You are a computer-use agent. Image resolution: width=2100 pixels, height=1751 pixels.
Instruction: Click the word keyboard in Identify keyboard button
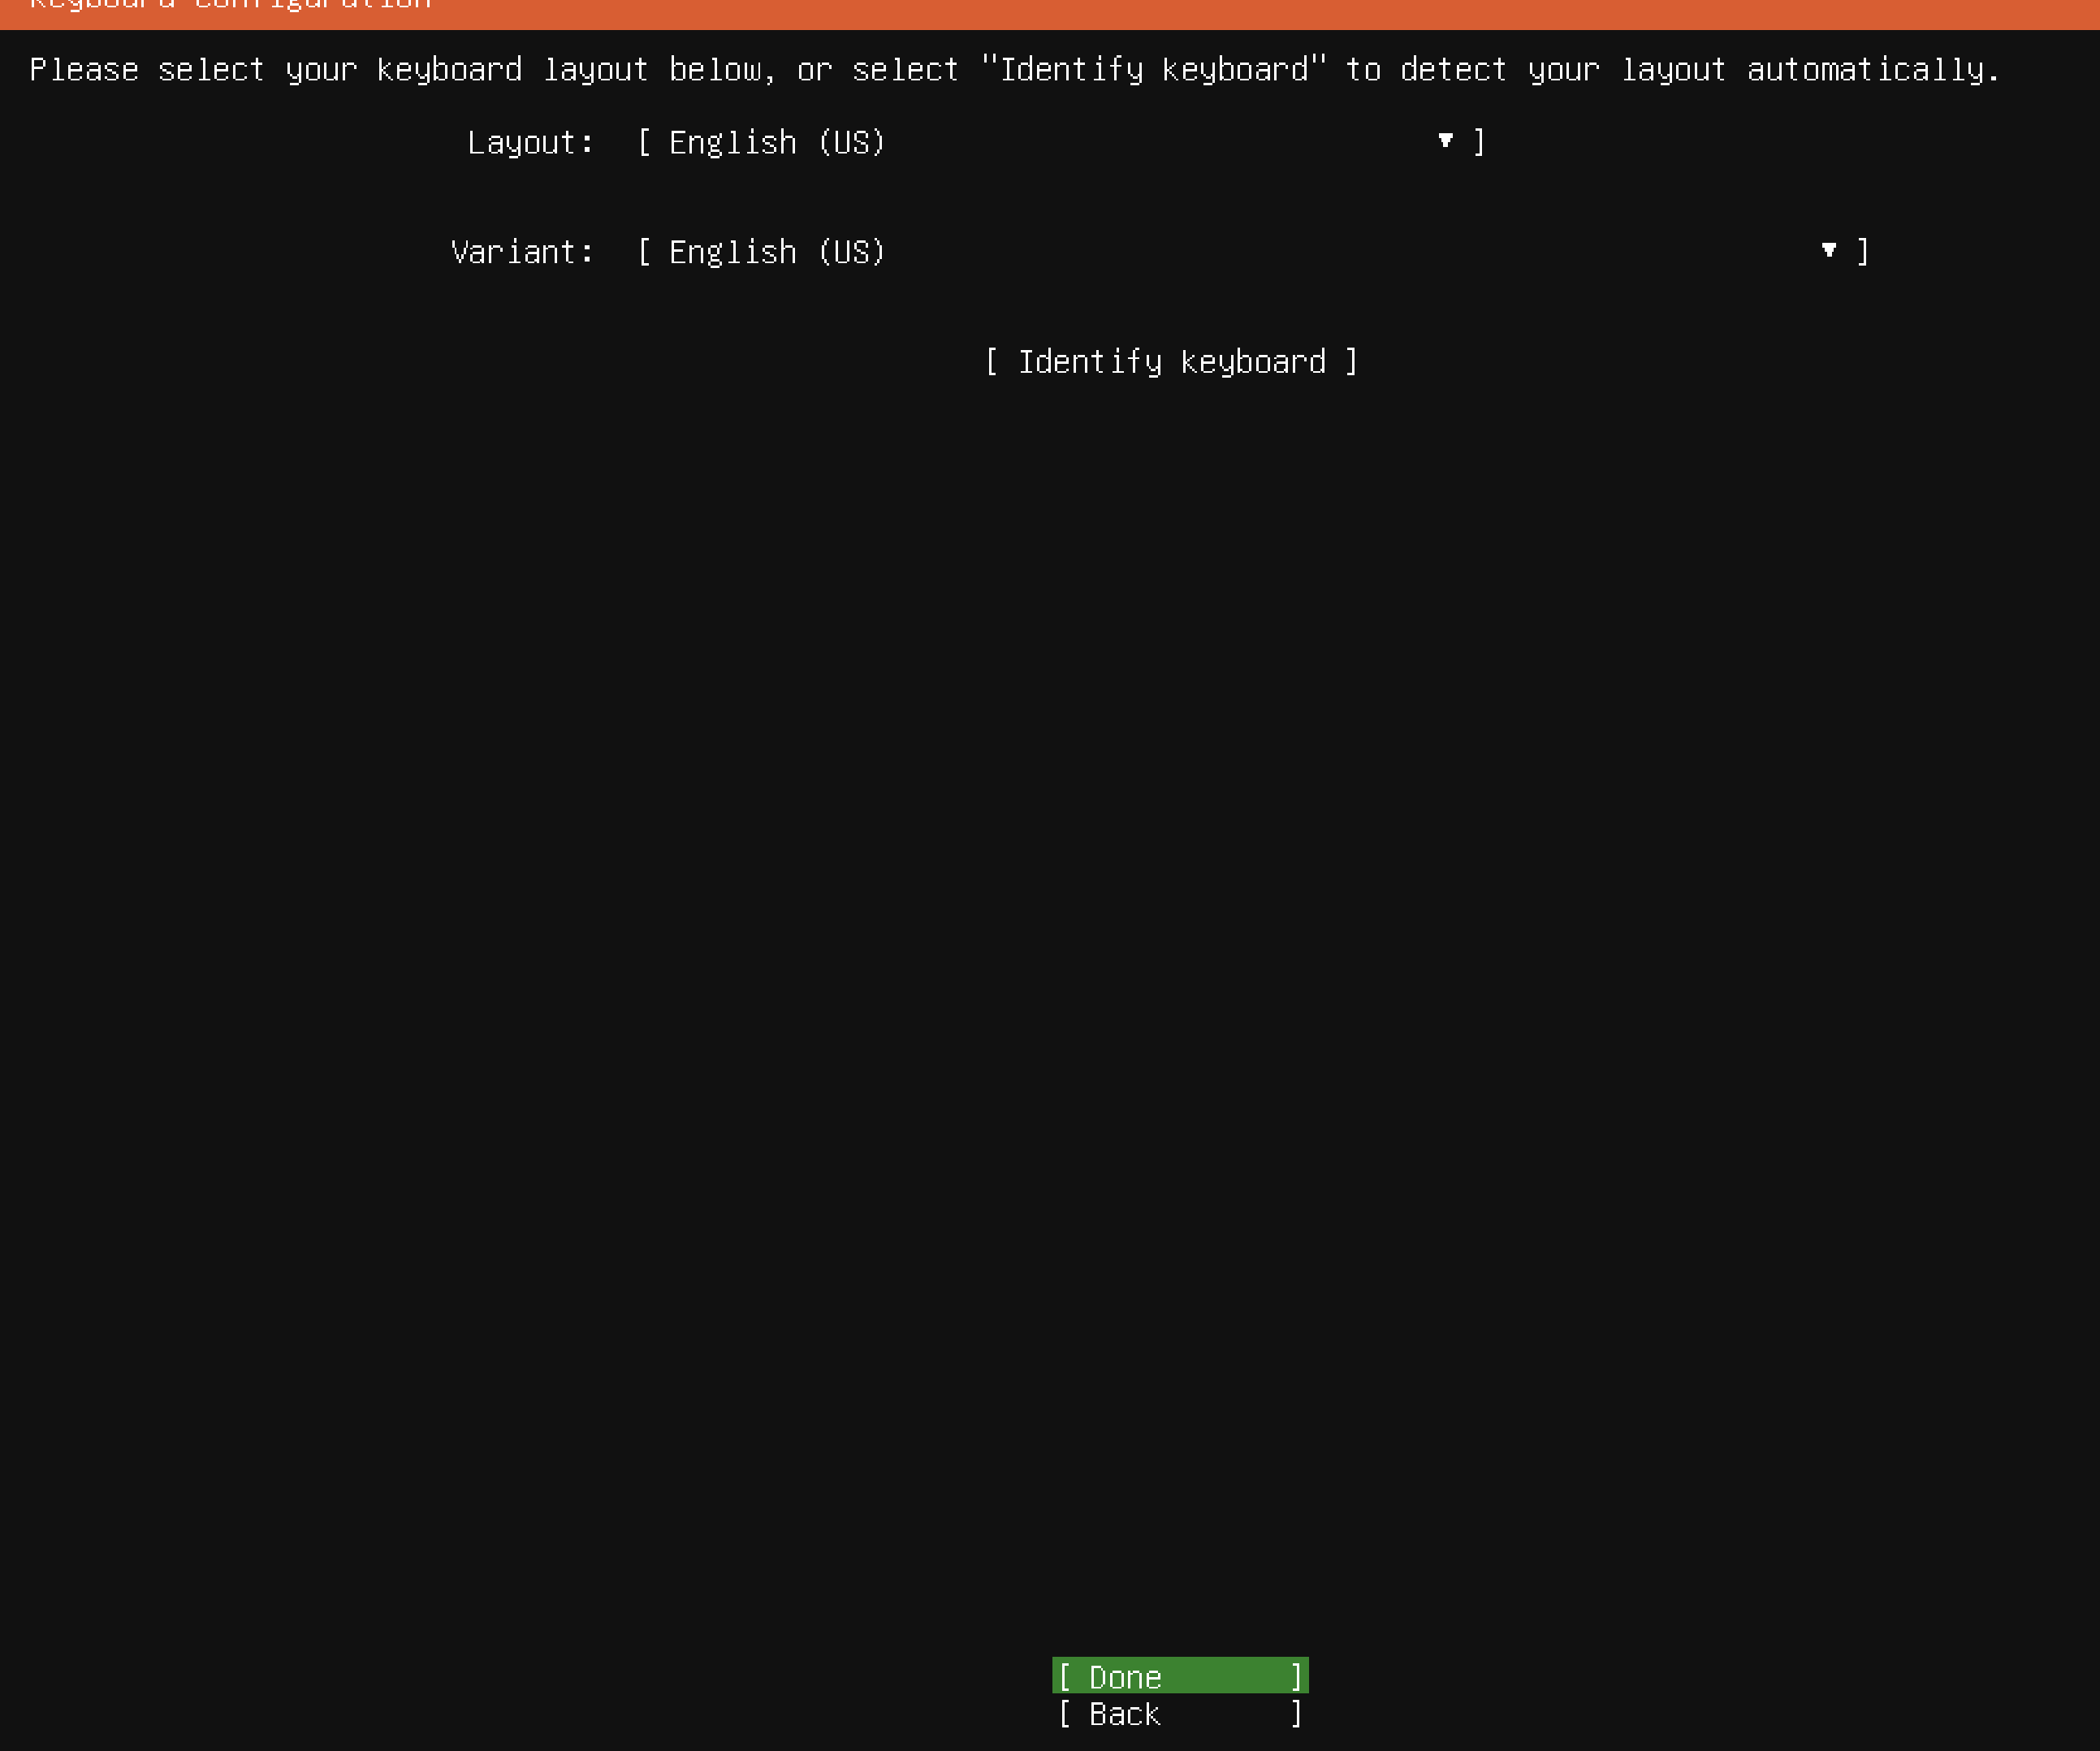click(1253, 361)
